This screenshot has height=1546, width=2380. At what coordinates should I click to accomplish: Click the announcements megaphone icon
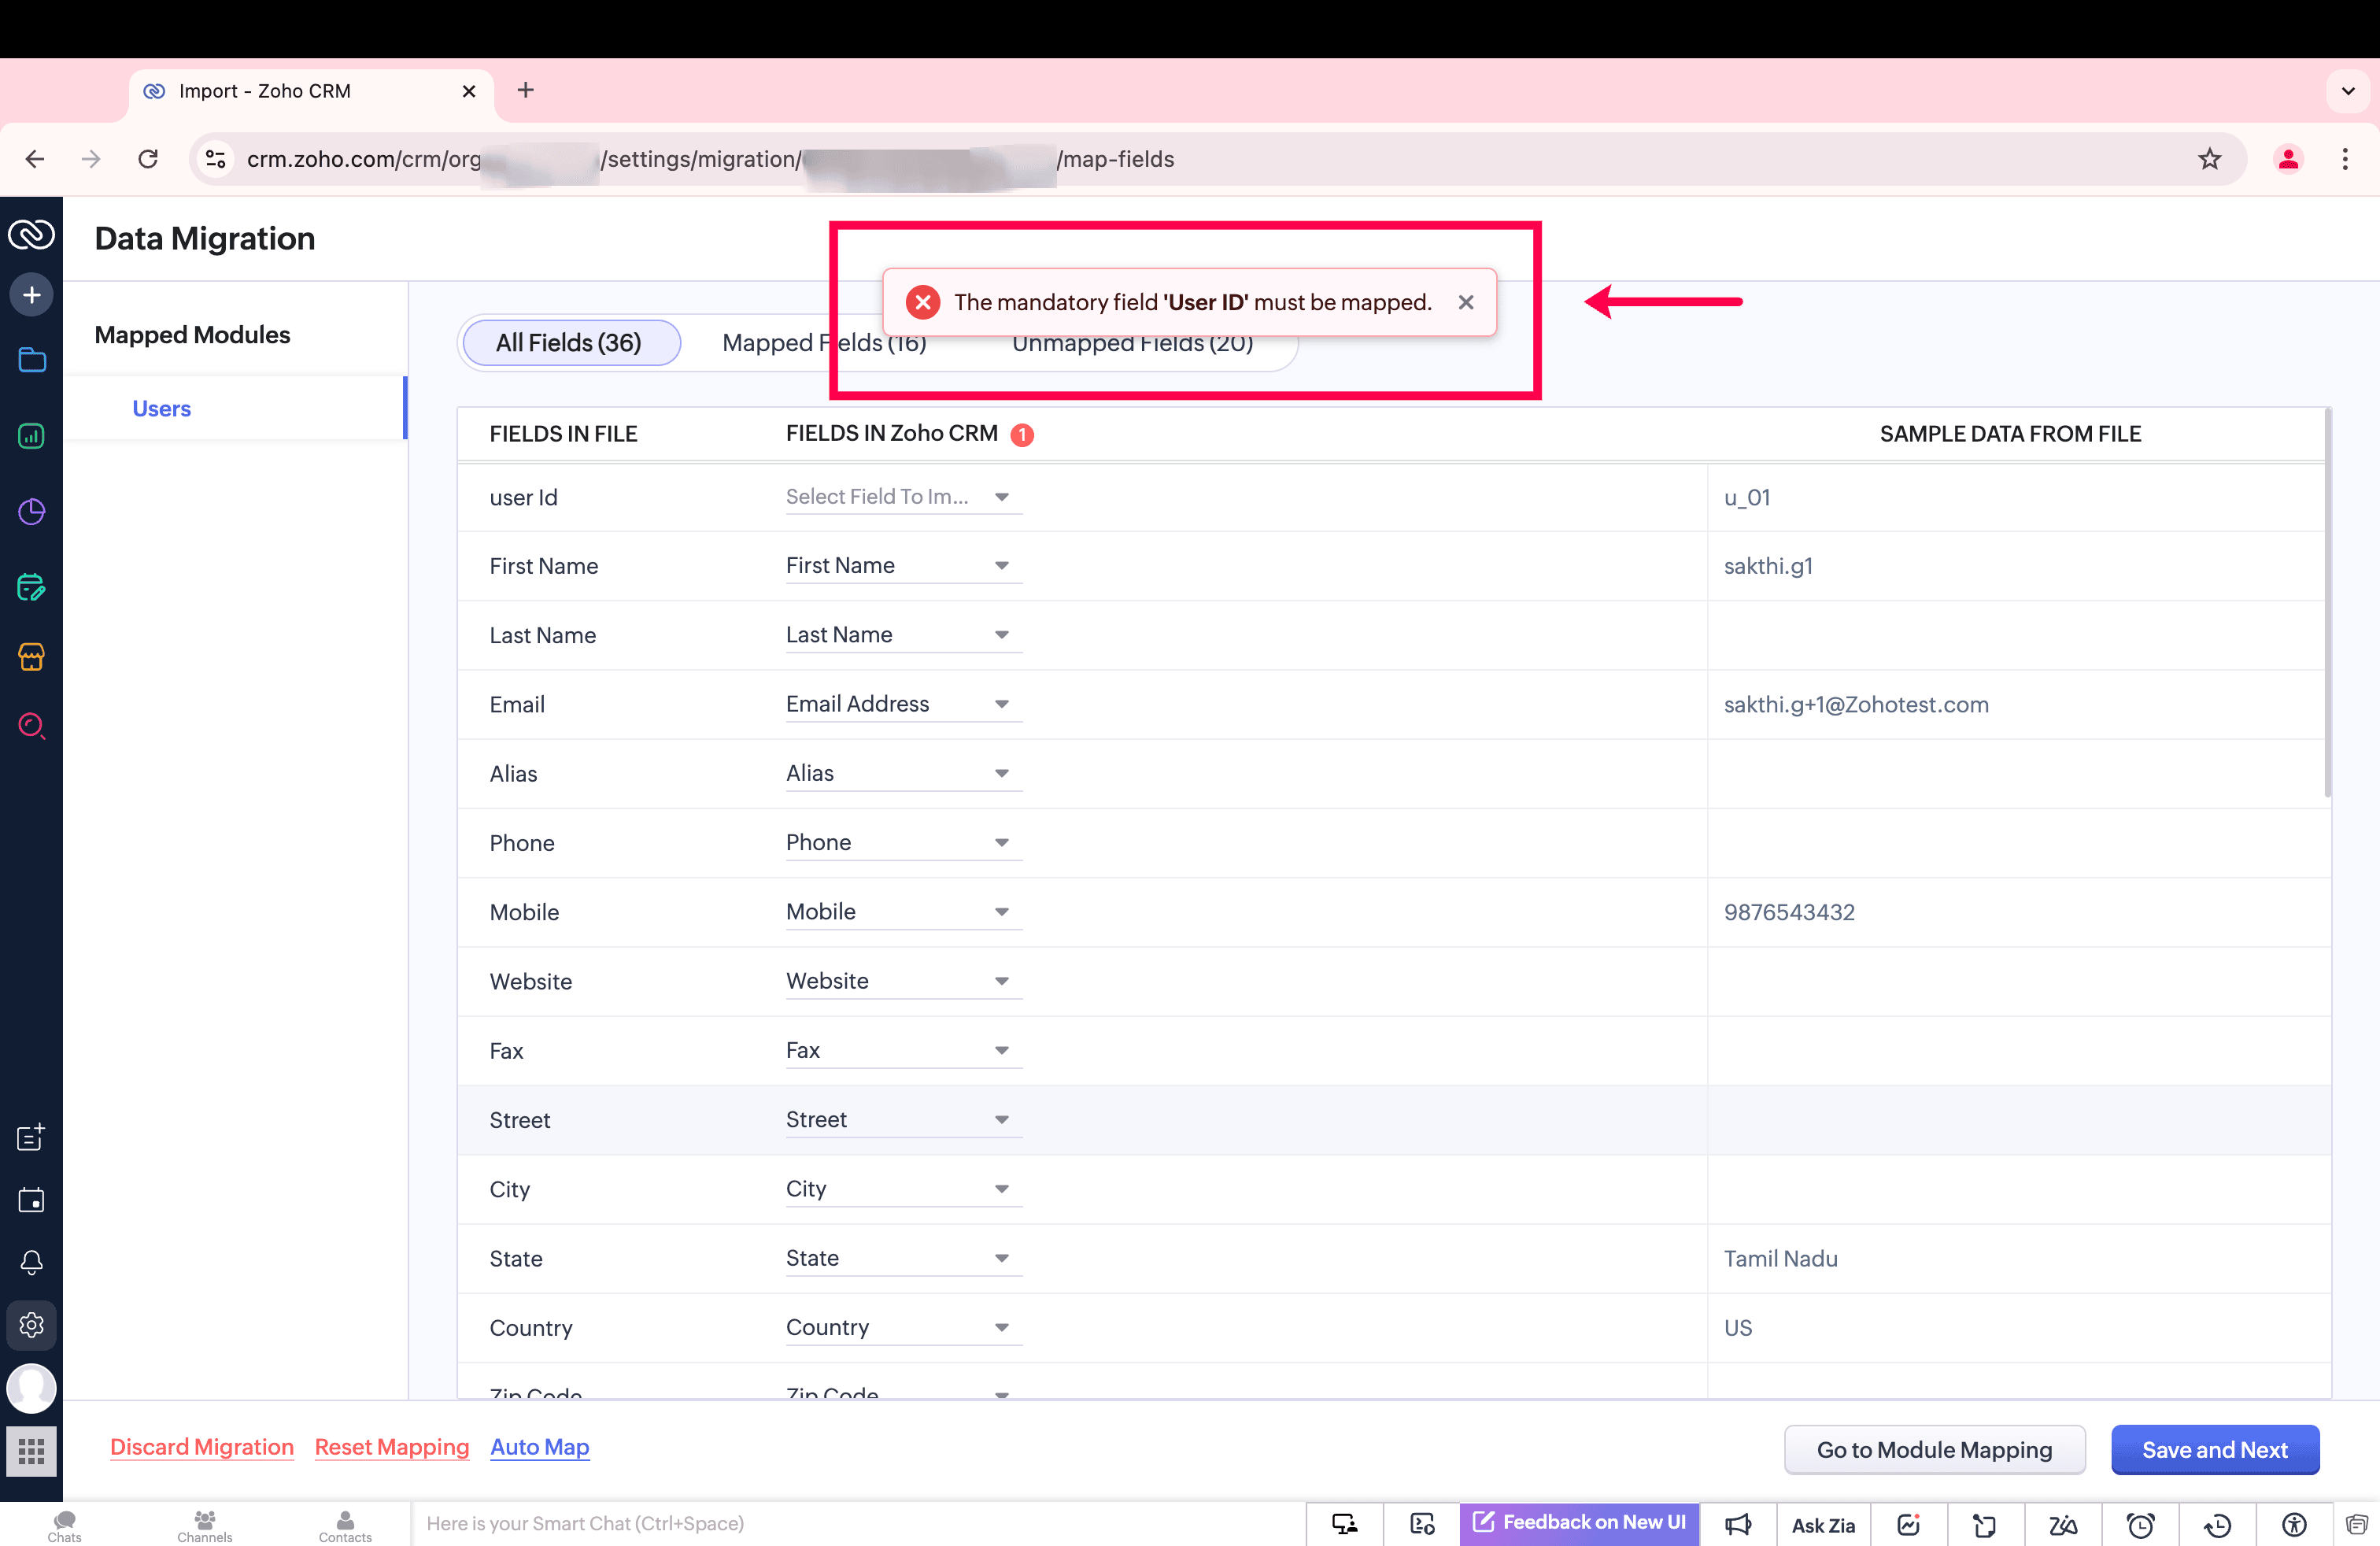1738,1524
